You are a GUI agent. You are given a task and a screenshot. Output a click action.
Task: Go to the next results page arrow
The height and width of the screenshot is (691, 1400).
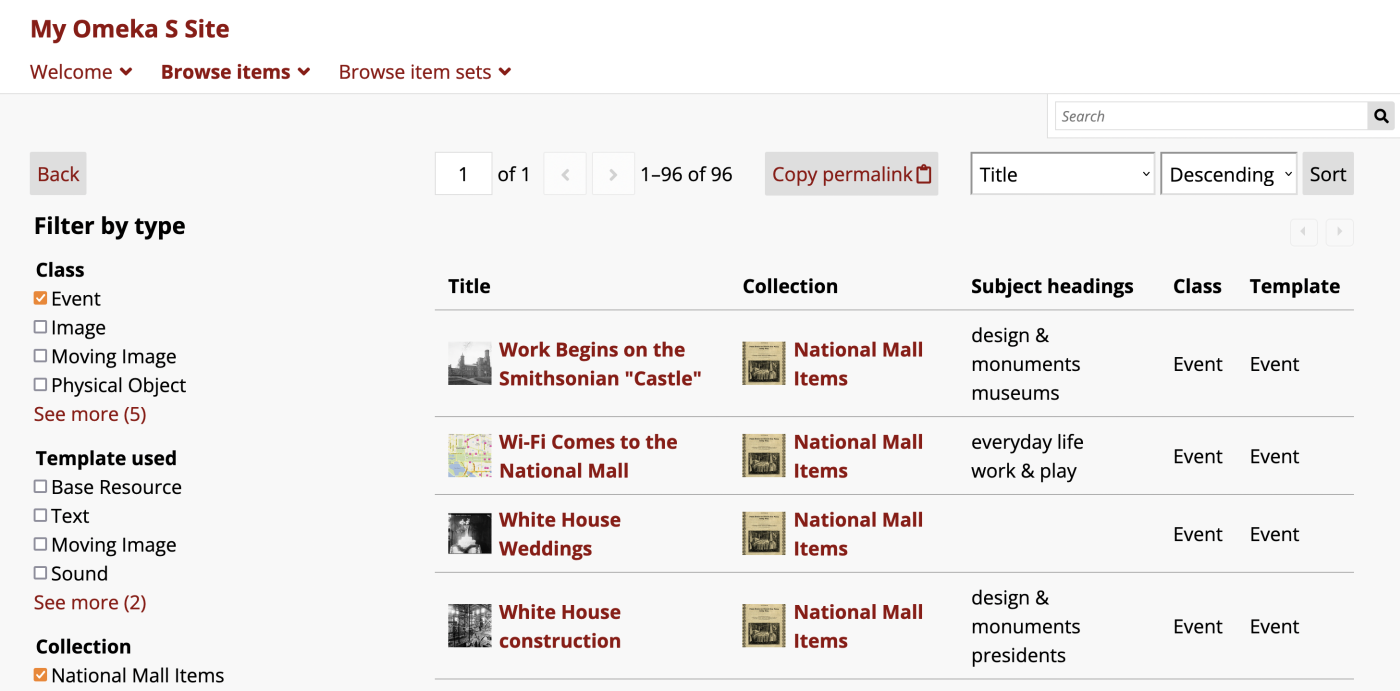613,174
